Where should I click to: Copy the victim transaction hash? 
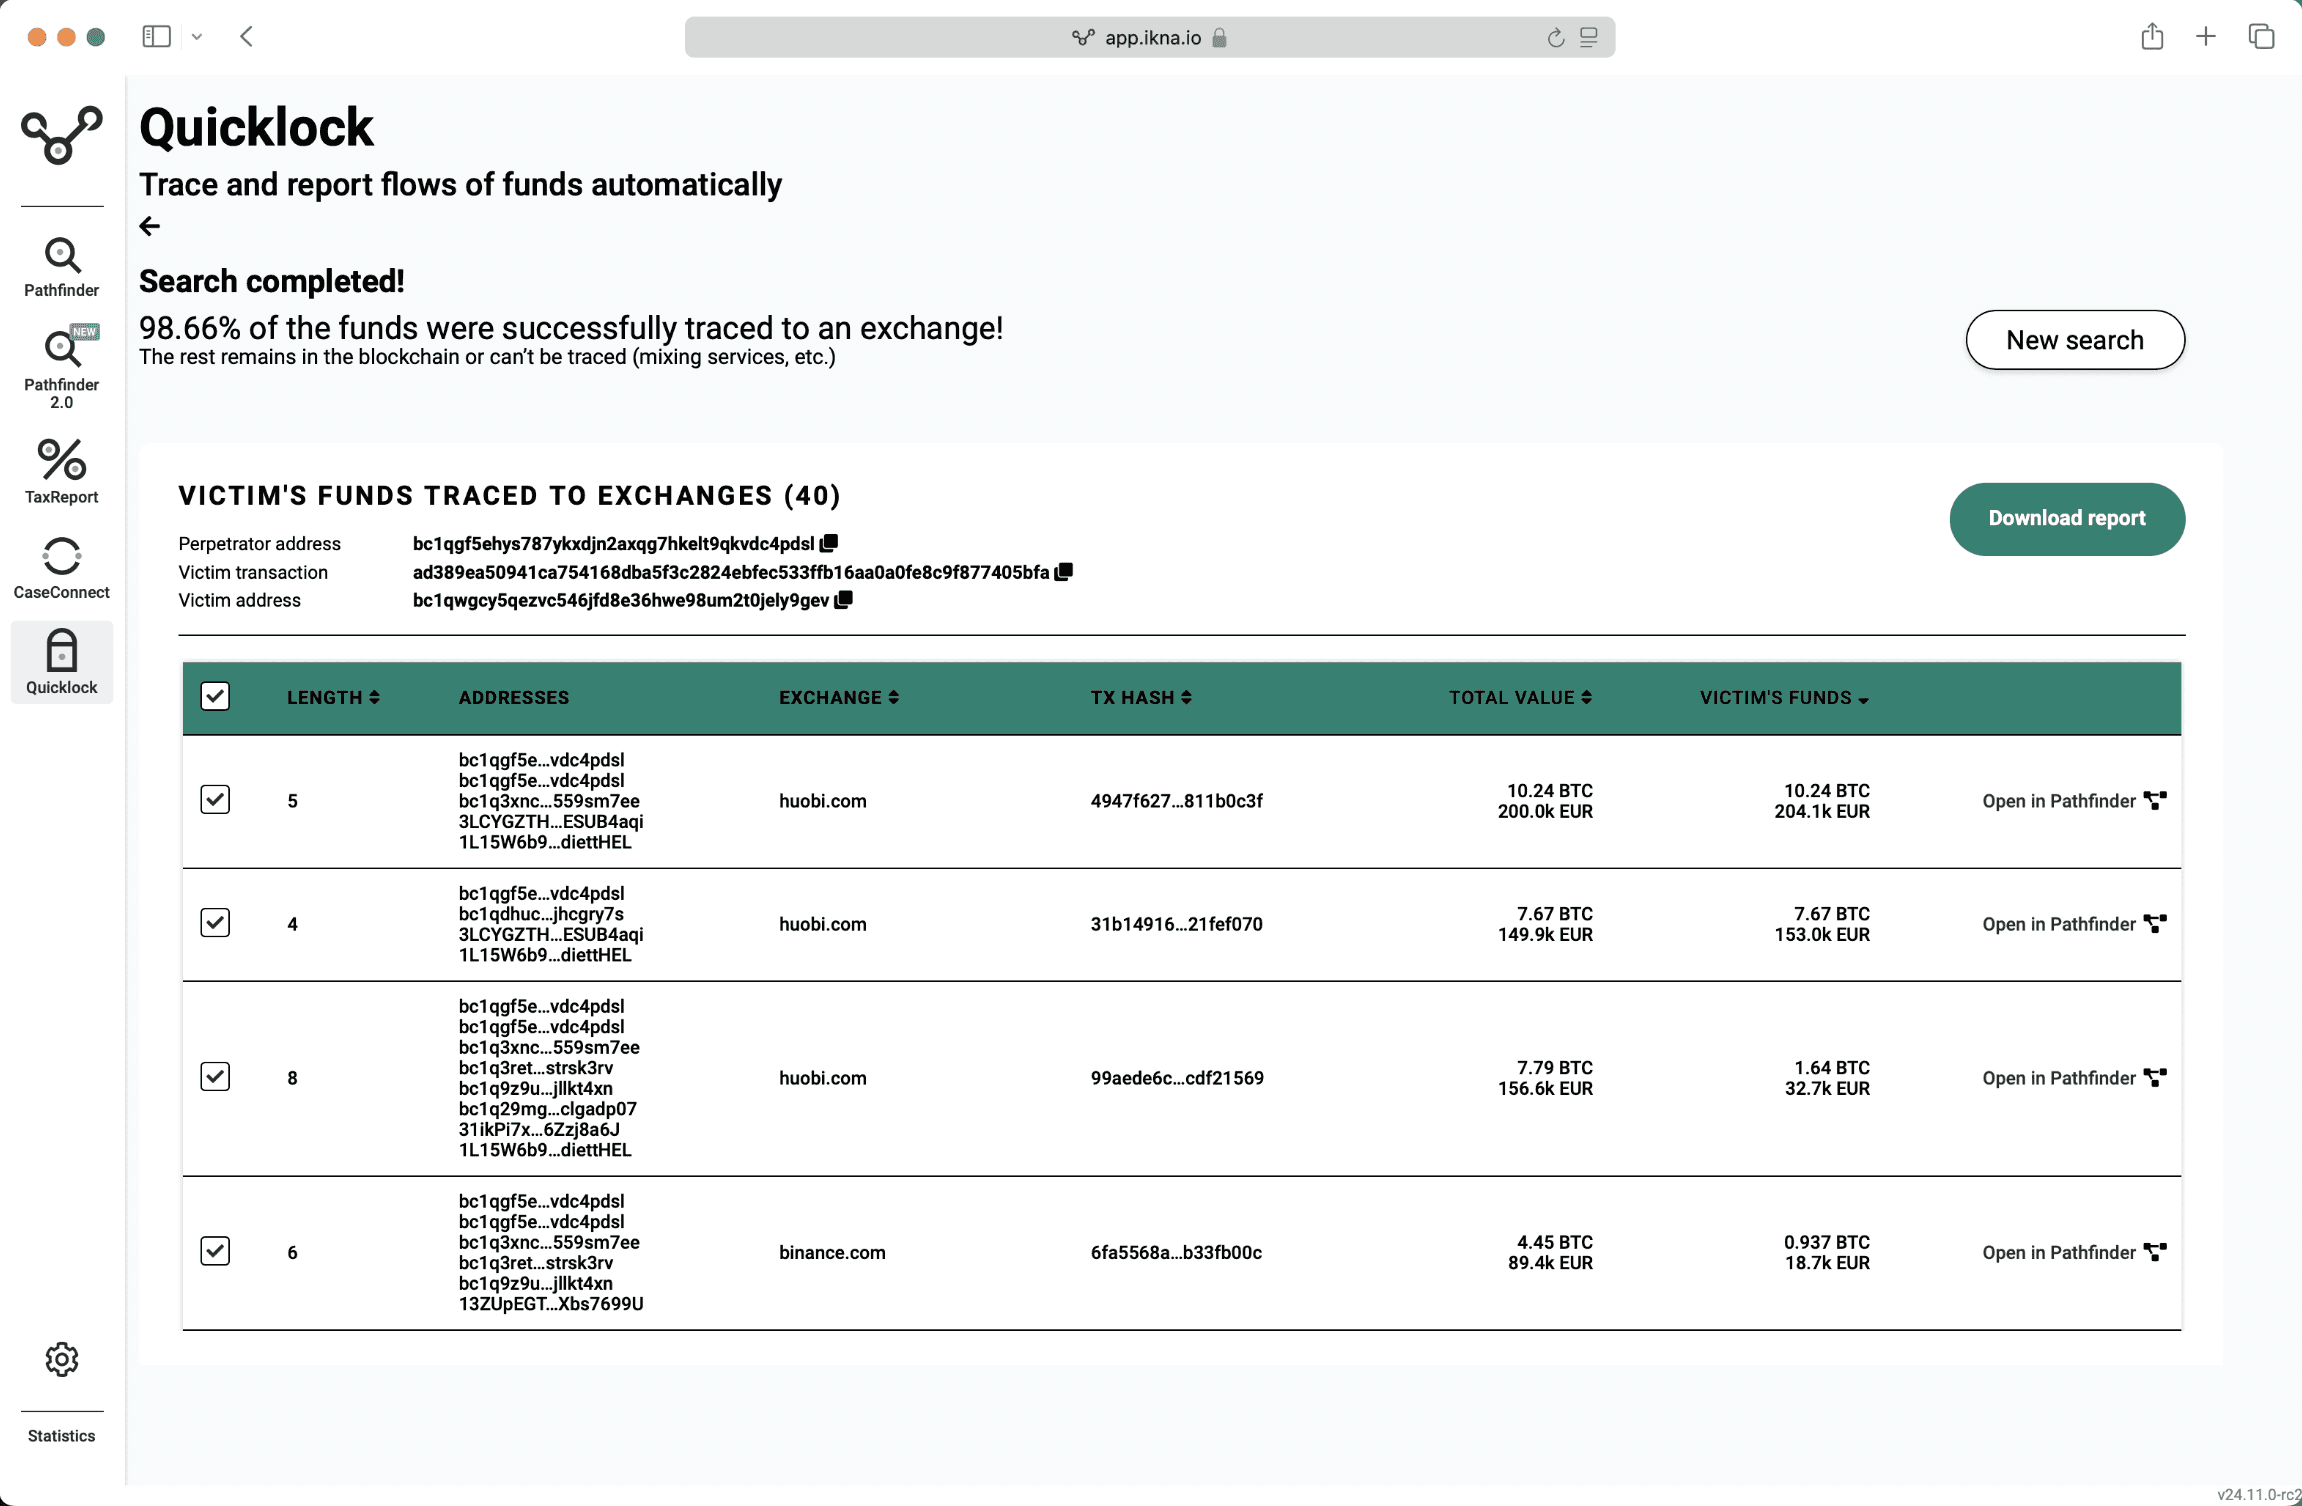point(1064,571)
